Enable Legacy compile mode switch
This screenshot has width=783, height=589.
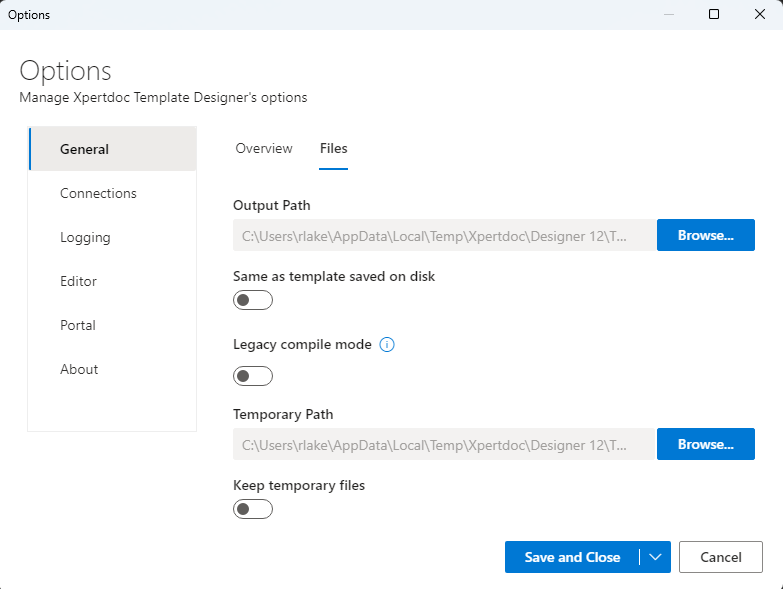(253, 376)
